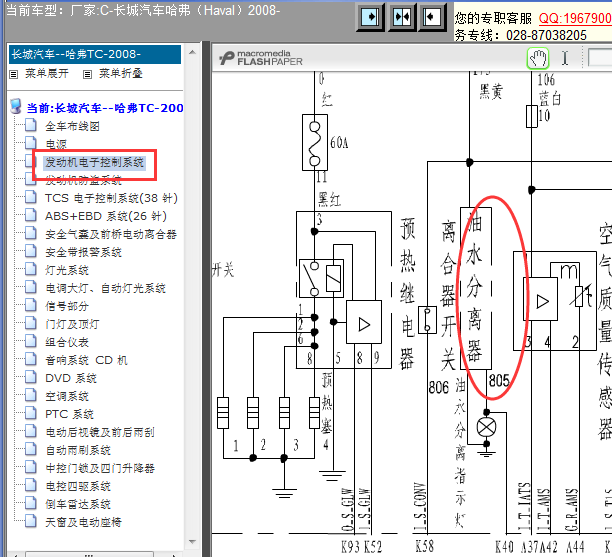612x557 pixels.
Task: Open 门灯及顶灯 diagram
Action: pos(72,324)
